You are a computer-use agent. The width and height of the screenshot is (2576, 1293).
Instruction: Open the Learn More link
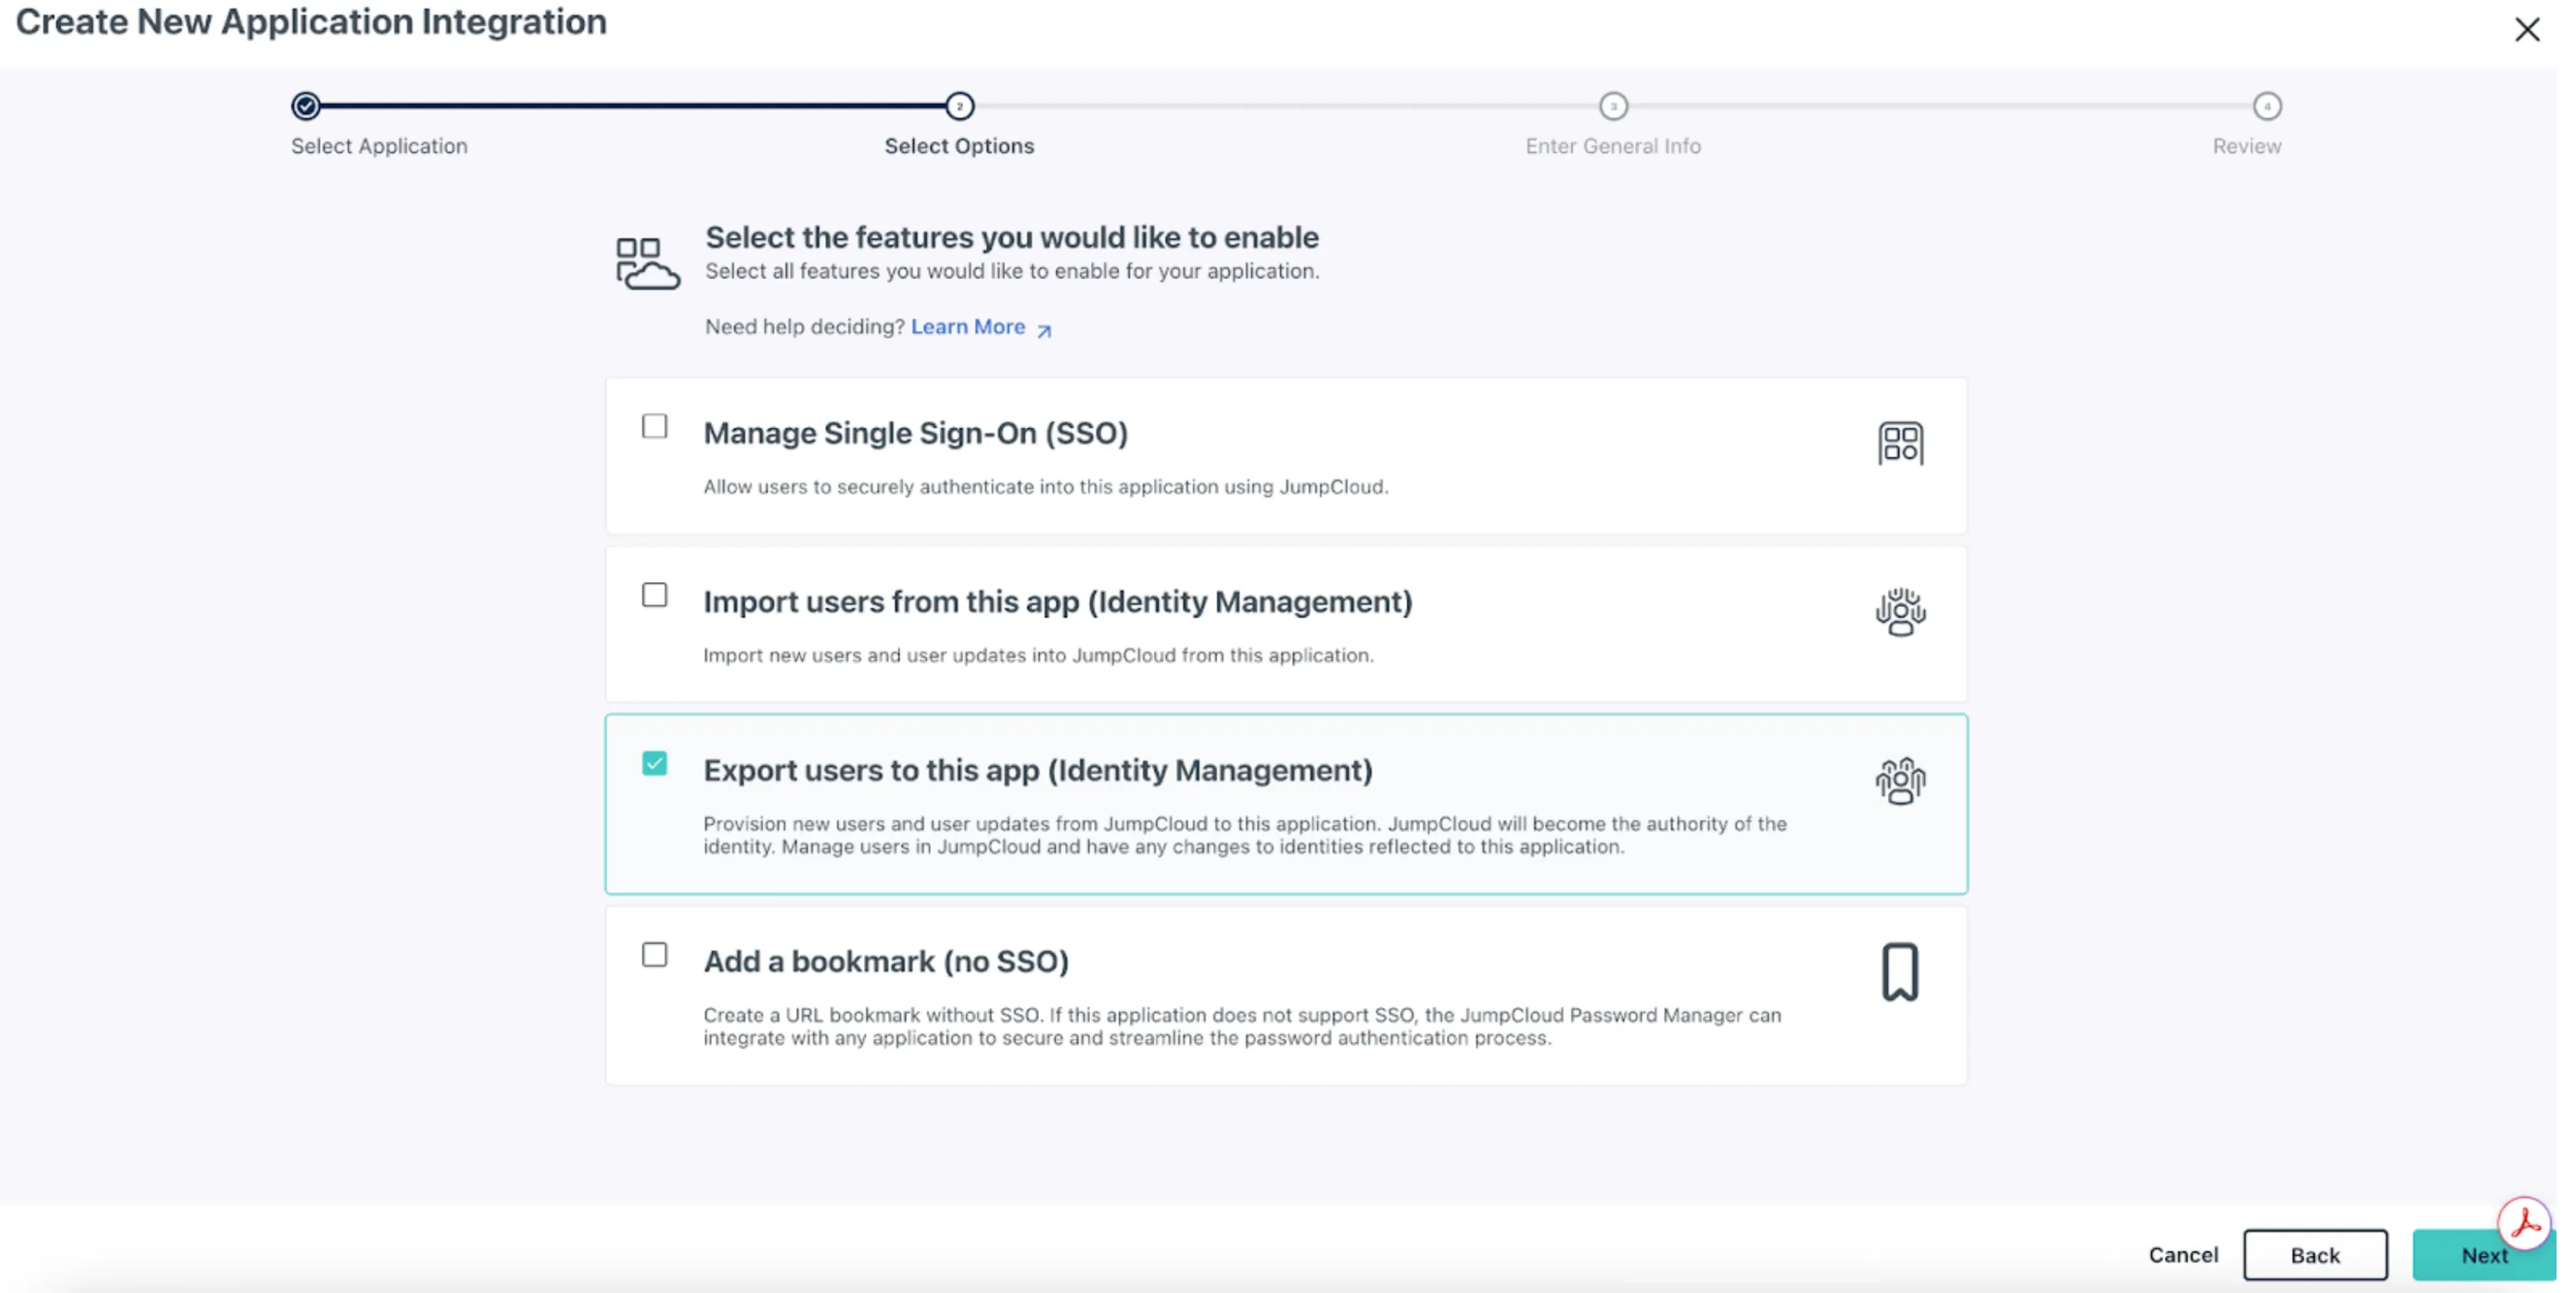968,327
